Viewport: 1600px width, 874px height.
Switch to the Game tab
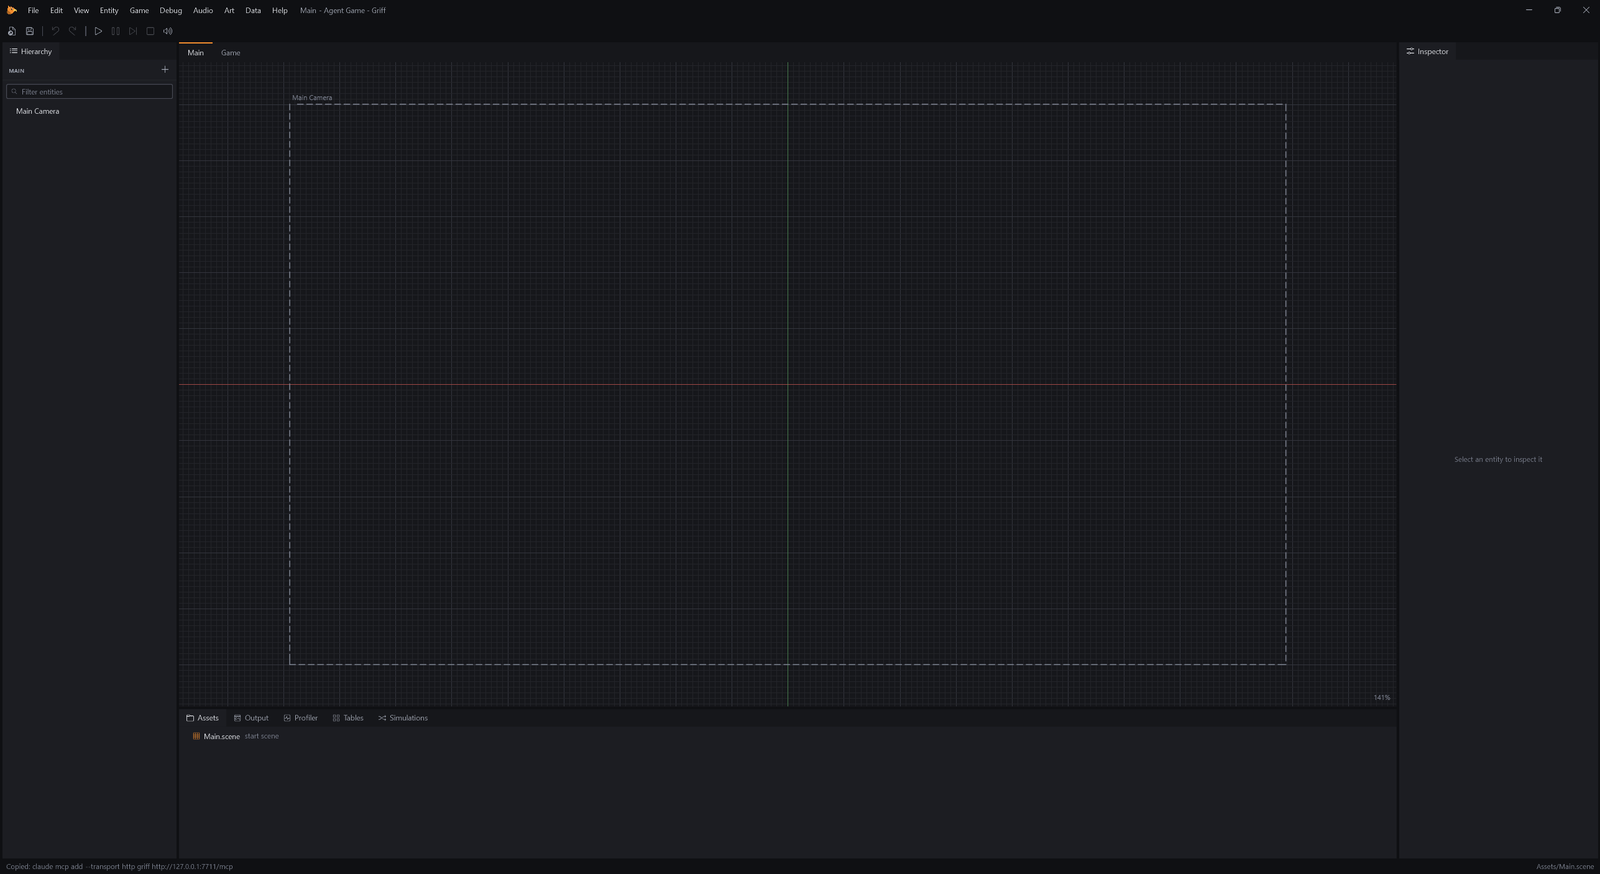230,52
